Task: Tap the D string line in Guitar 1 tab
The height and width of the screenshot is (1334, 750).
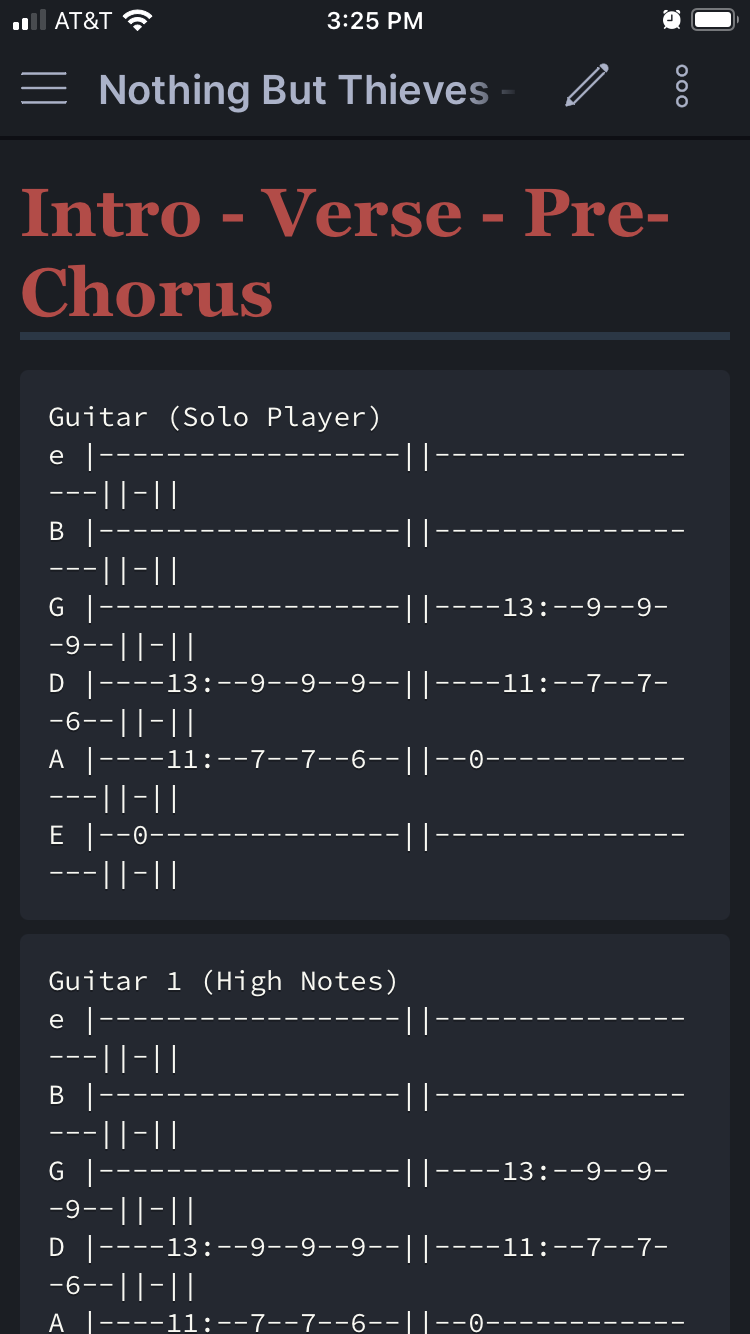Action: pos(367,1266)
